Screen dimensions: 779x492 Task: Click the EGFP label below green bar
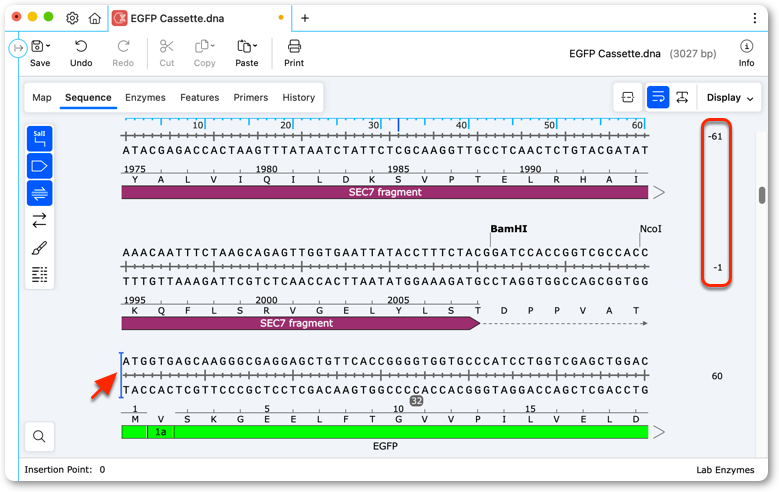pyautogui.click(x=385, y=446)
